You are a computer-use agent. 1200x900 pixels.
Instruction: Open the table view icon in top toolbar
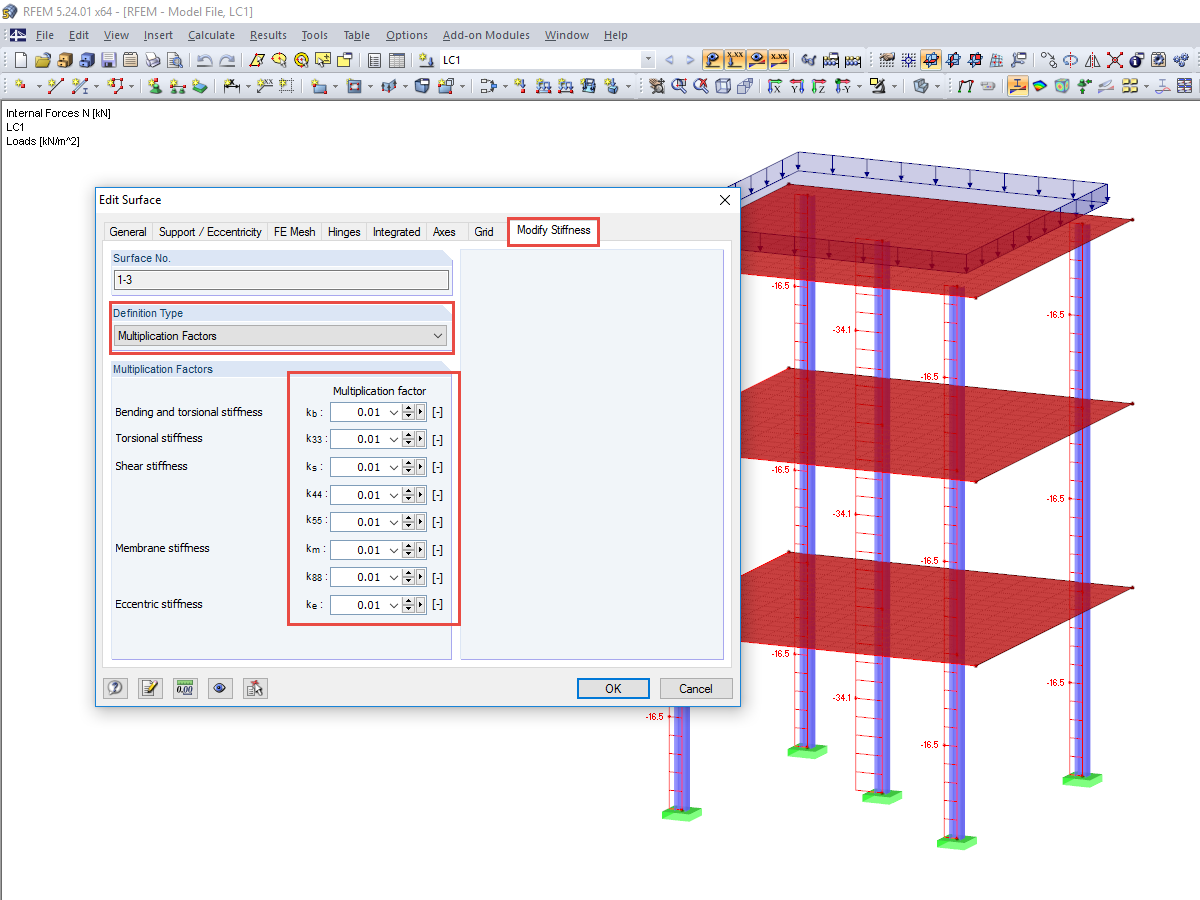point(397,60)
